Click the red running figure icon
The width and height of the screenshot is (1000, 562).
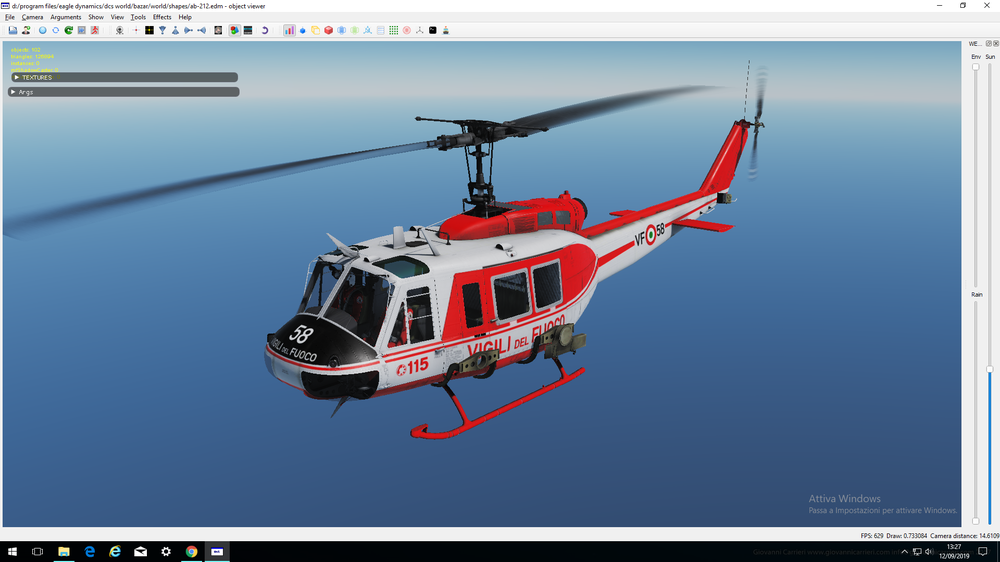(94, 30)
